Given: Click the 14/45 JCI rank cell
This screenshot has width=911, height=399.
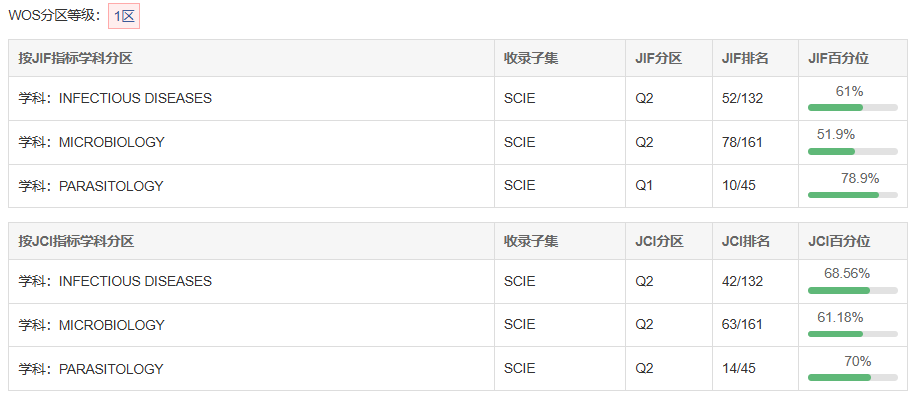Looking at the screenshot, I should (755, 369).
